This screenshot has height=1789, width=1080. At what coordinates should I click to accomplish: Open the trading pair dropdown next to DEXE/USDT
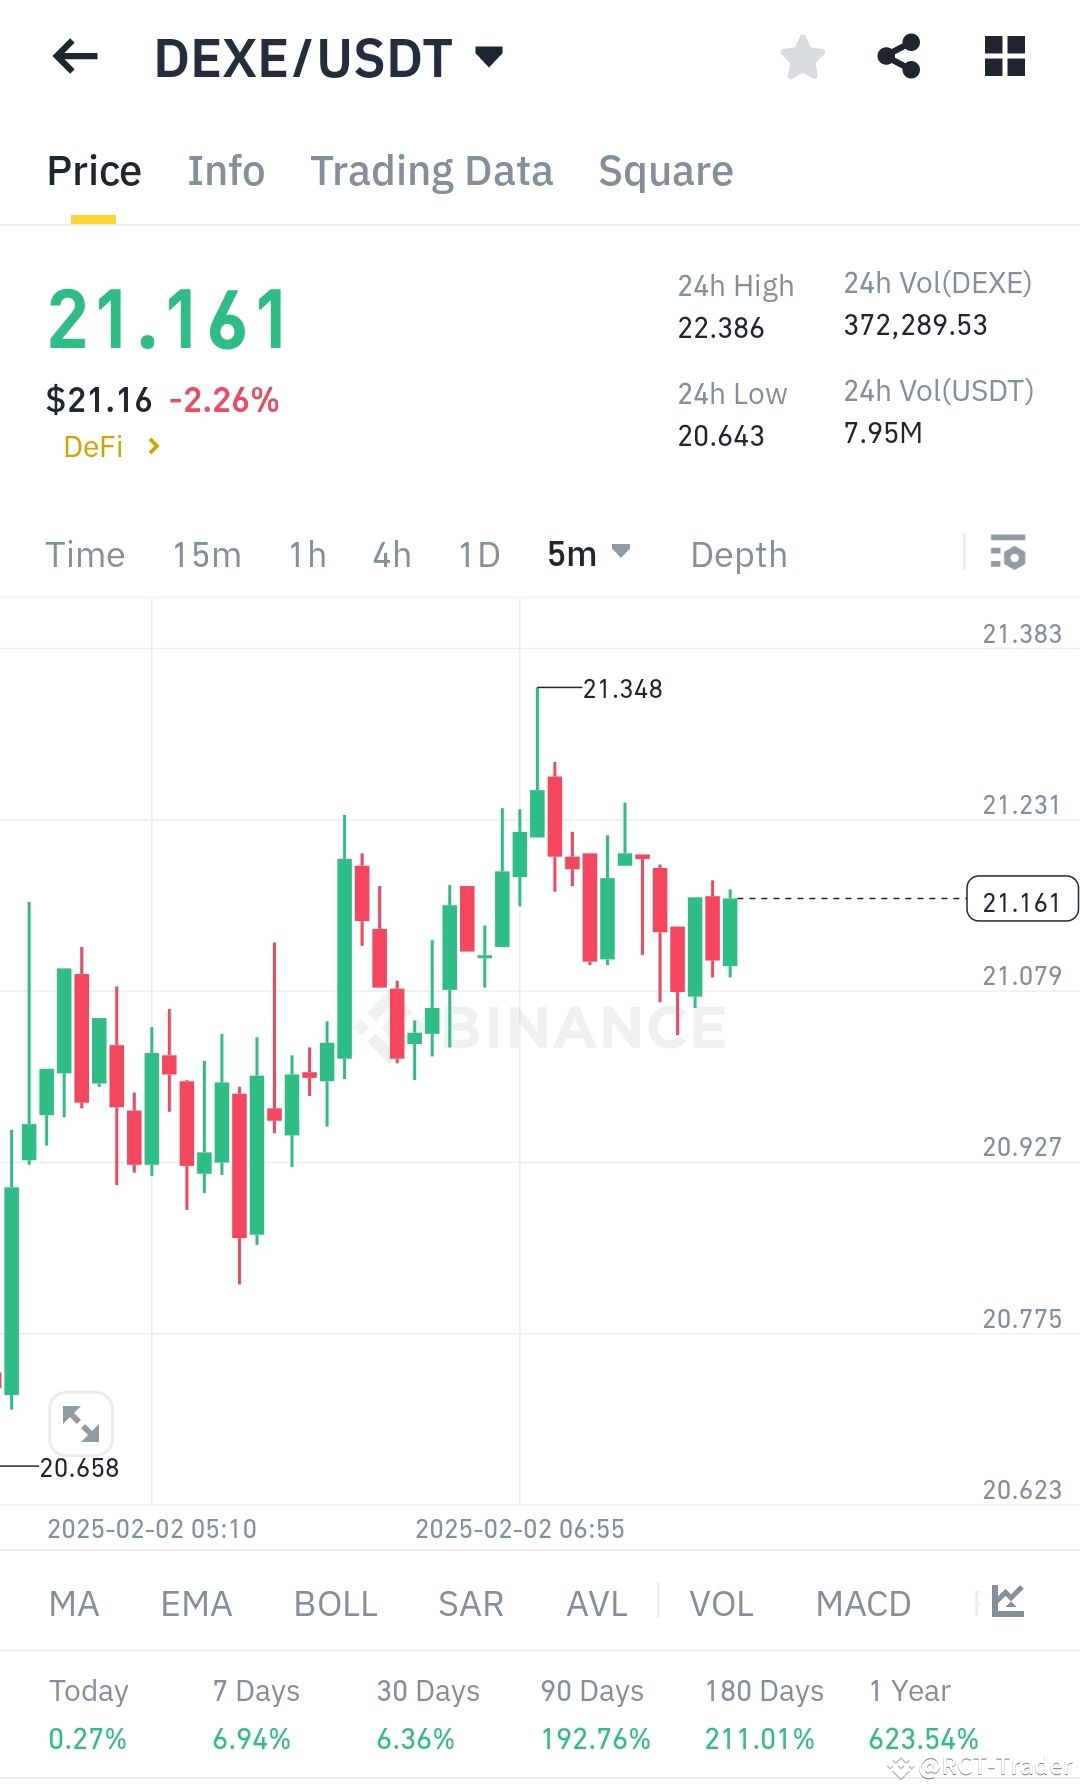click(489, 57)
